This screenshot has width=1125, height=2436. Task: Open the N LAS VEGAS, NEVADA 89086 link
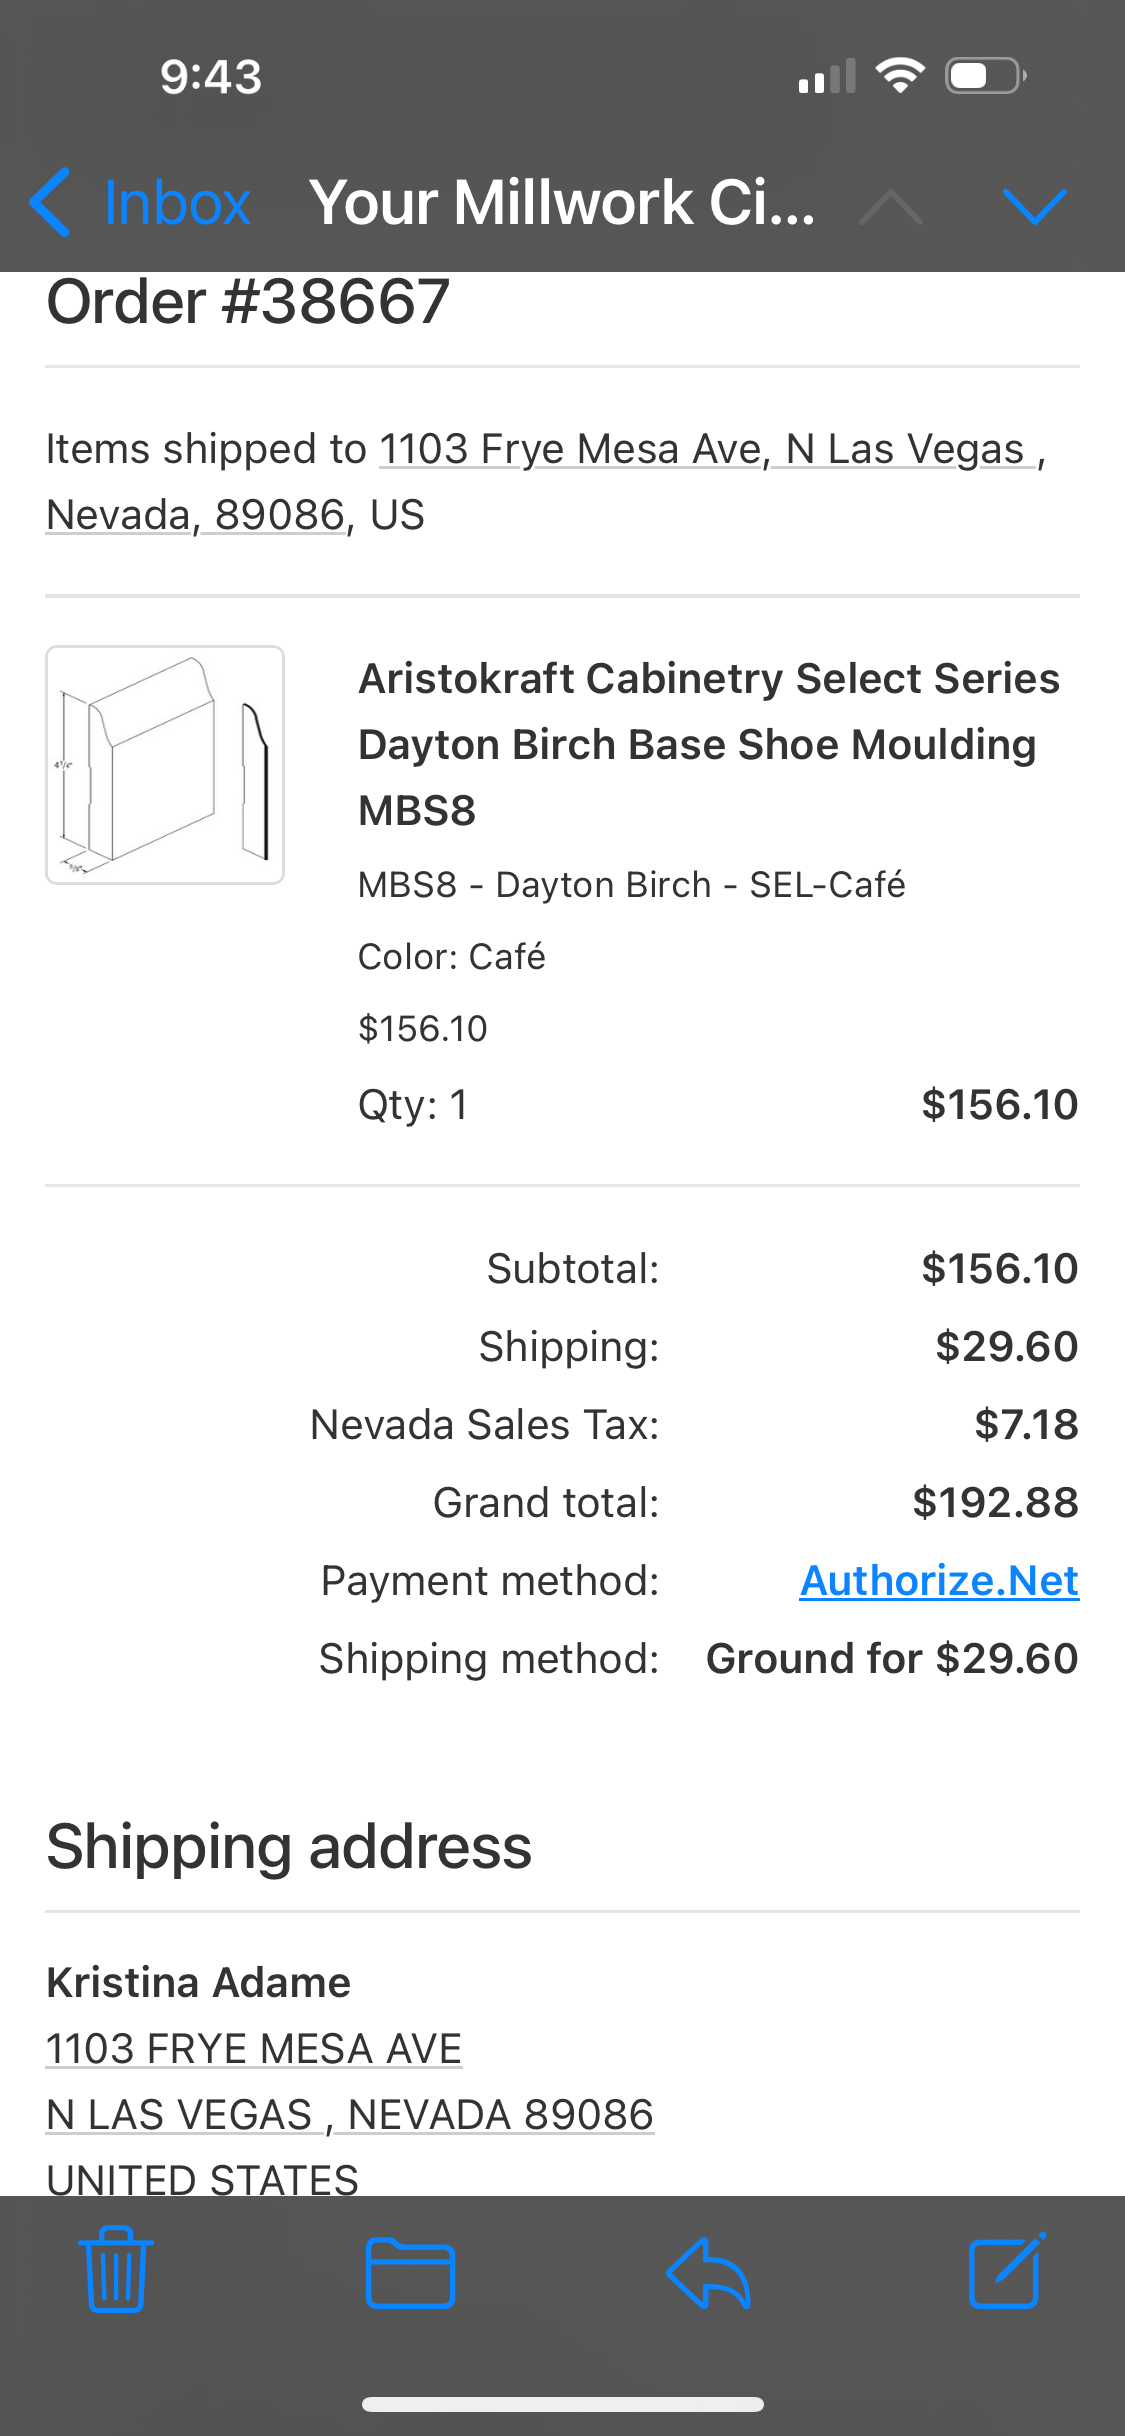[350, 2114]
